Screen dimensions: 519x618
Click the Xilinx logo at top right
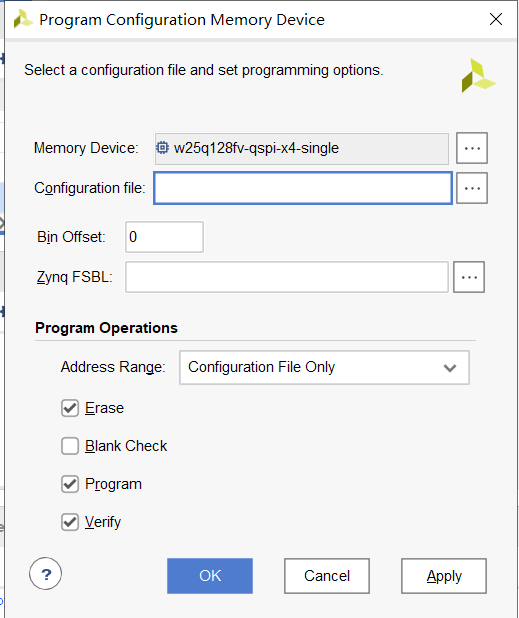tap(478, 75)
